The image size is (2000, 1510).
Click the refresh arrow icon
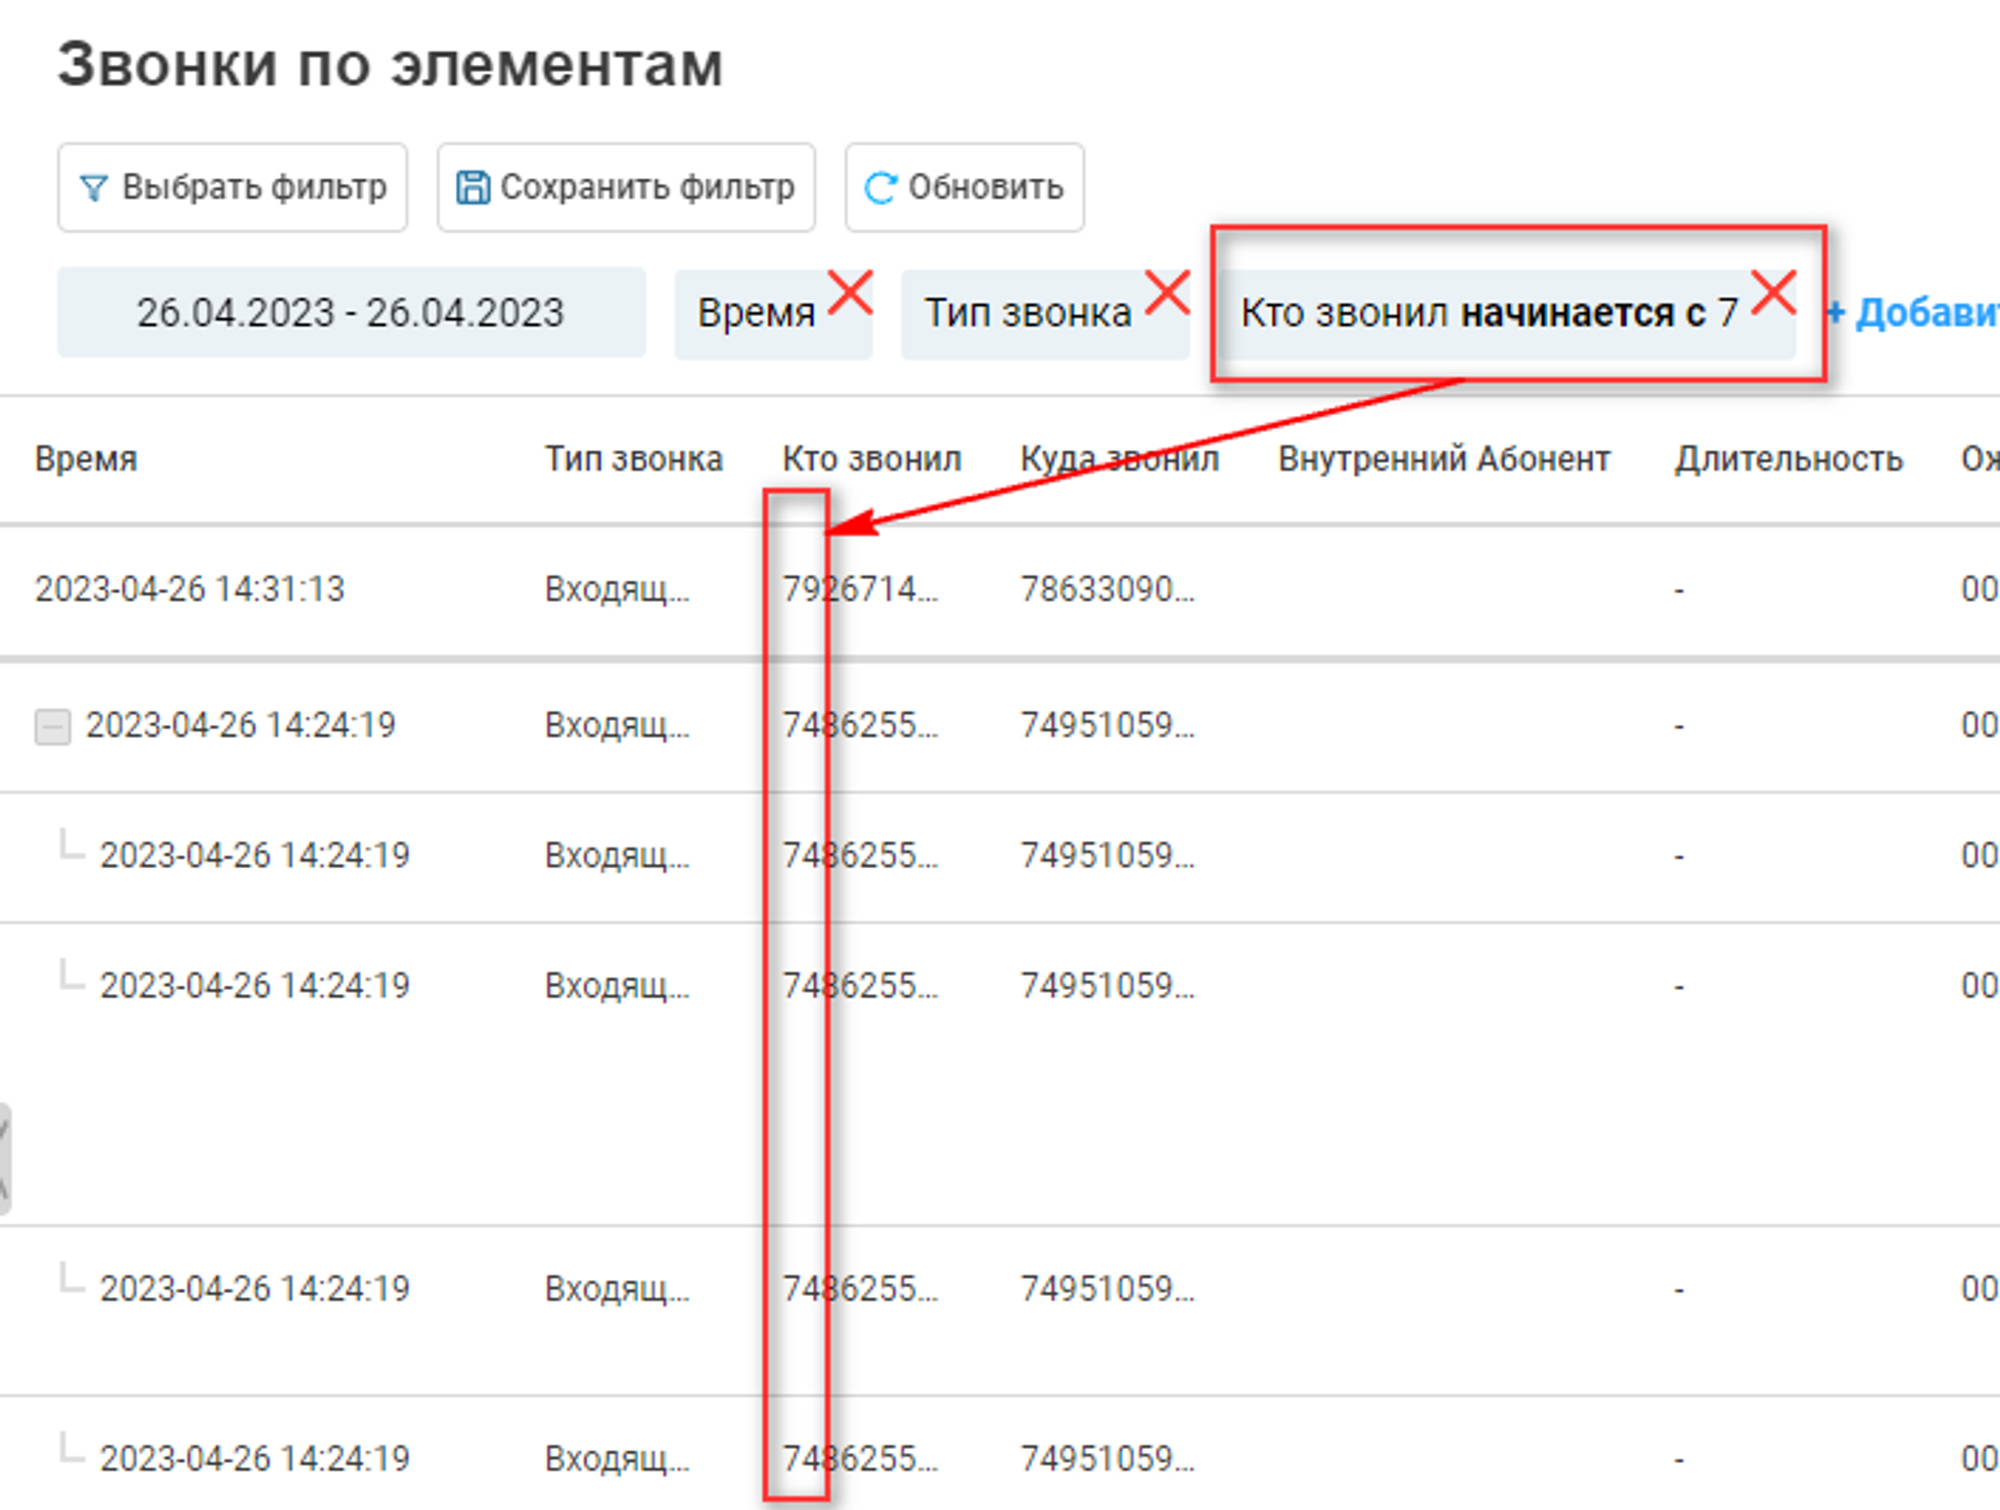tap(880, 188)
